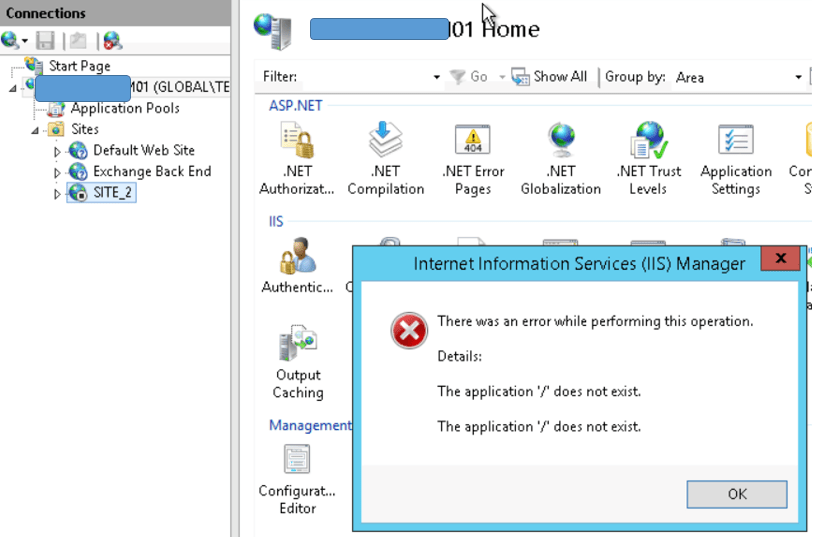Expand the Default Web Site node
815x537 pixels.
pyautogui.click(x=57, y=151)
